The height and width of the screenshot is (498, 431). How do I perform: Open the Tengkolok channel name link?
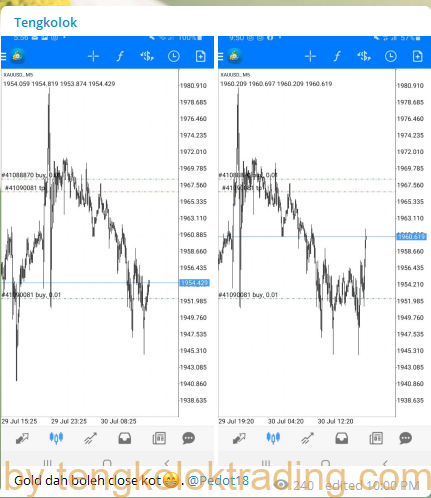tap(45, 22)
